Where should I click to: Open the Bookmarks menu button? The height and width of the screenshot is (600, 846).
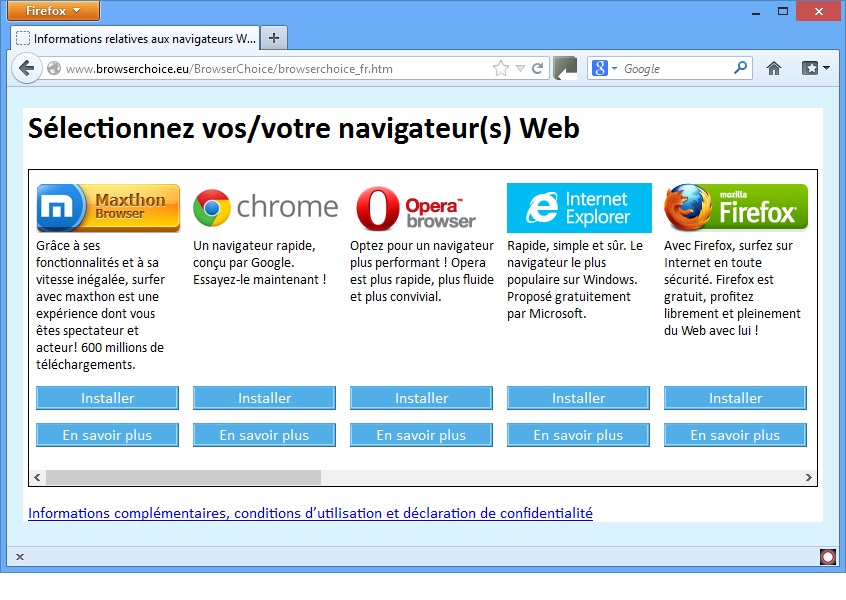(815, 69)
